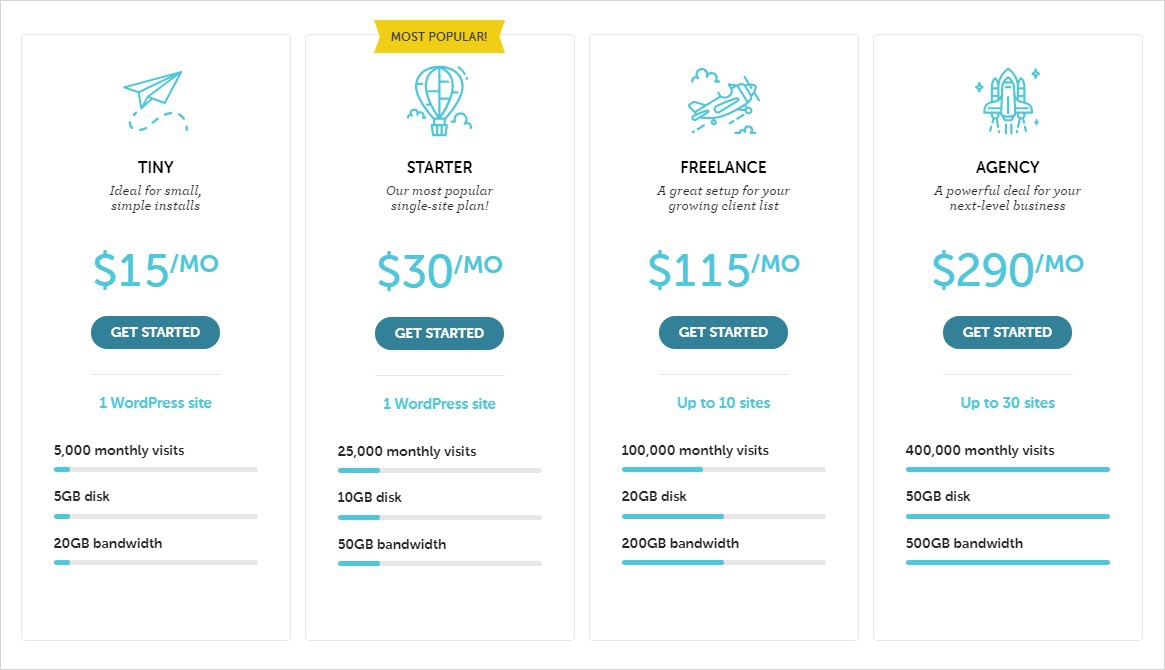Viewport: 1165px width, 670px height.
Task: Click the STARTER plan title
Action: point(439,167)
